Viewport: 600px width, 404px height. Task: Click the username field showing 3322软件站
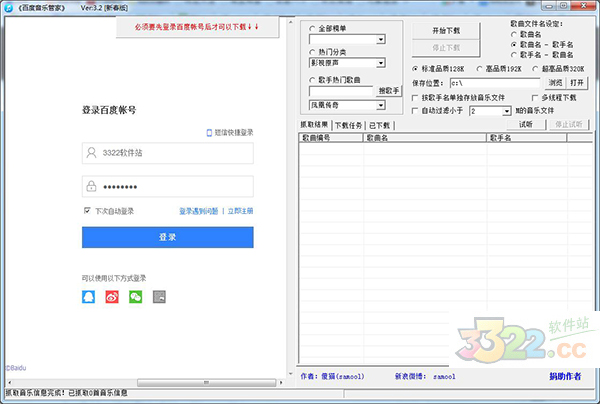tap(168, 153)
